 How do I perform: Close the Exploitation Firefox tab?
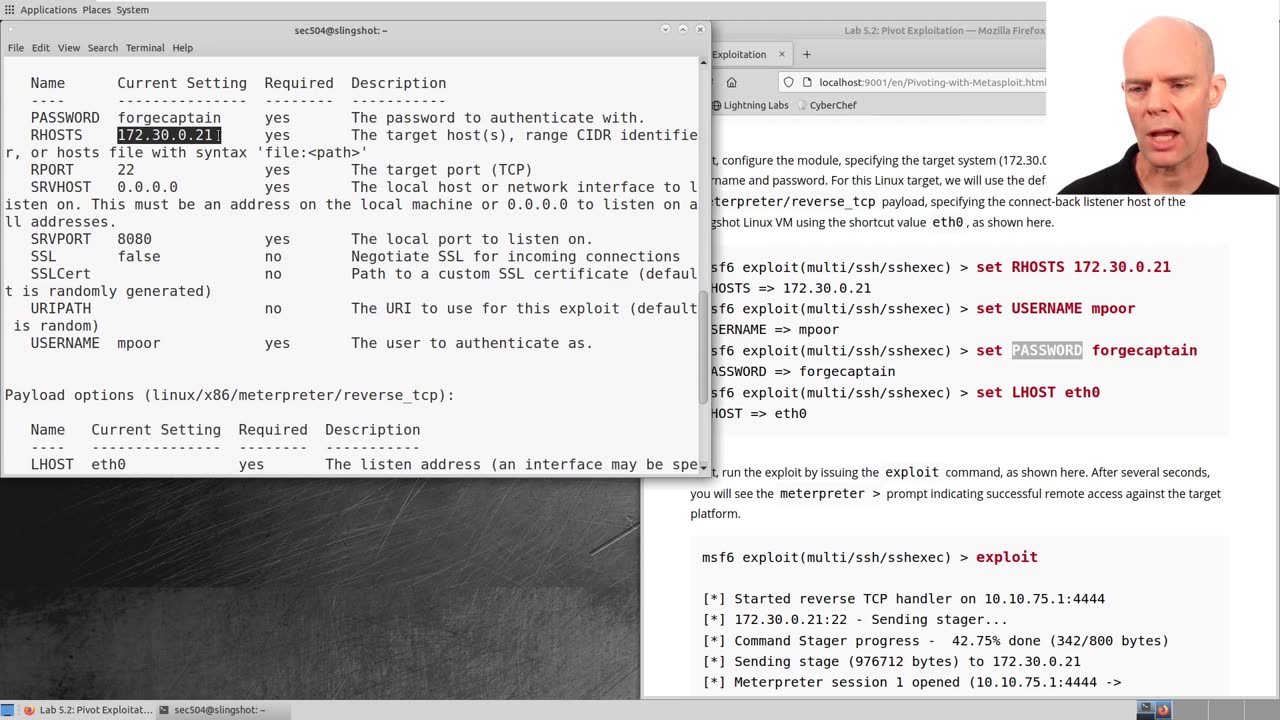coord(782,54)
